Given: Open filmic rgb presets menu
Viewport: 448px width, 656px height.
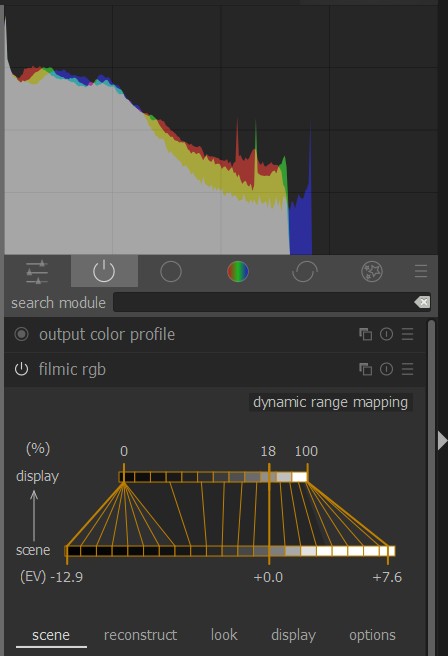Looking at the screenshot, I should point(407,369).
